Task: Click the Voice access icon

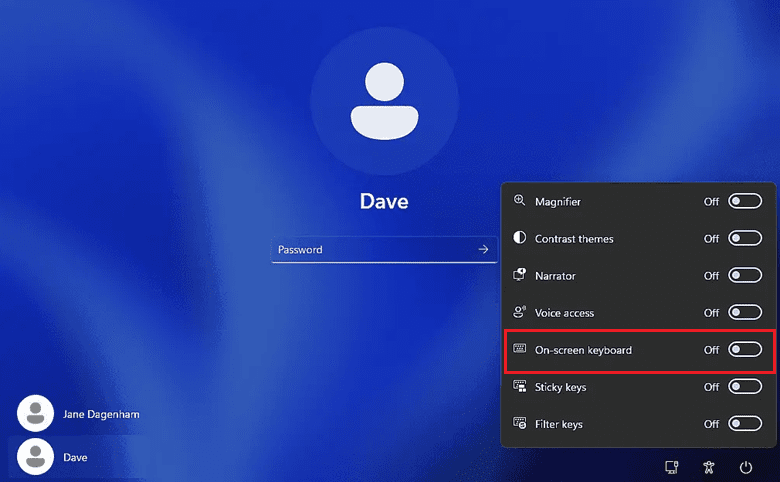Action: [519, 312]
